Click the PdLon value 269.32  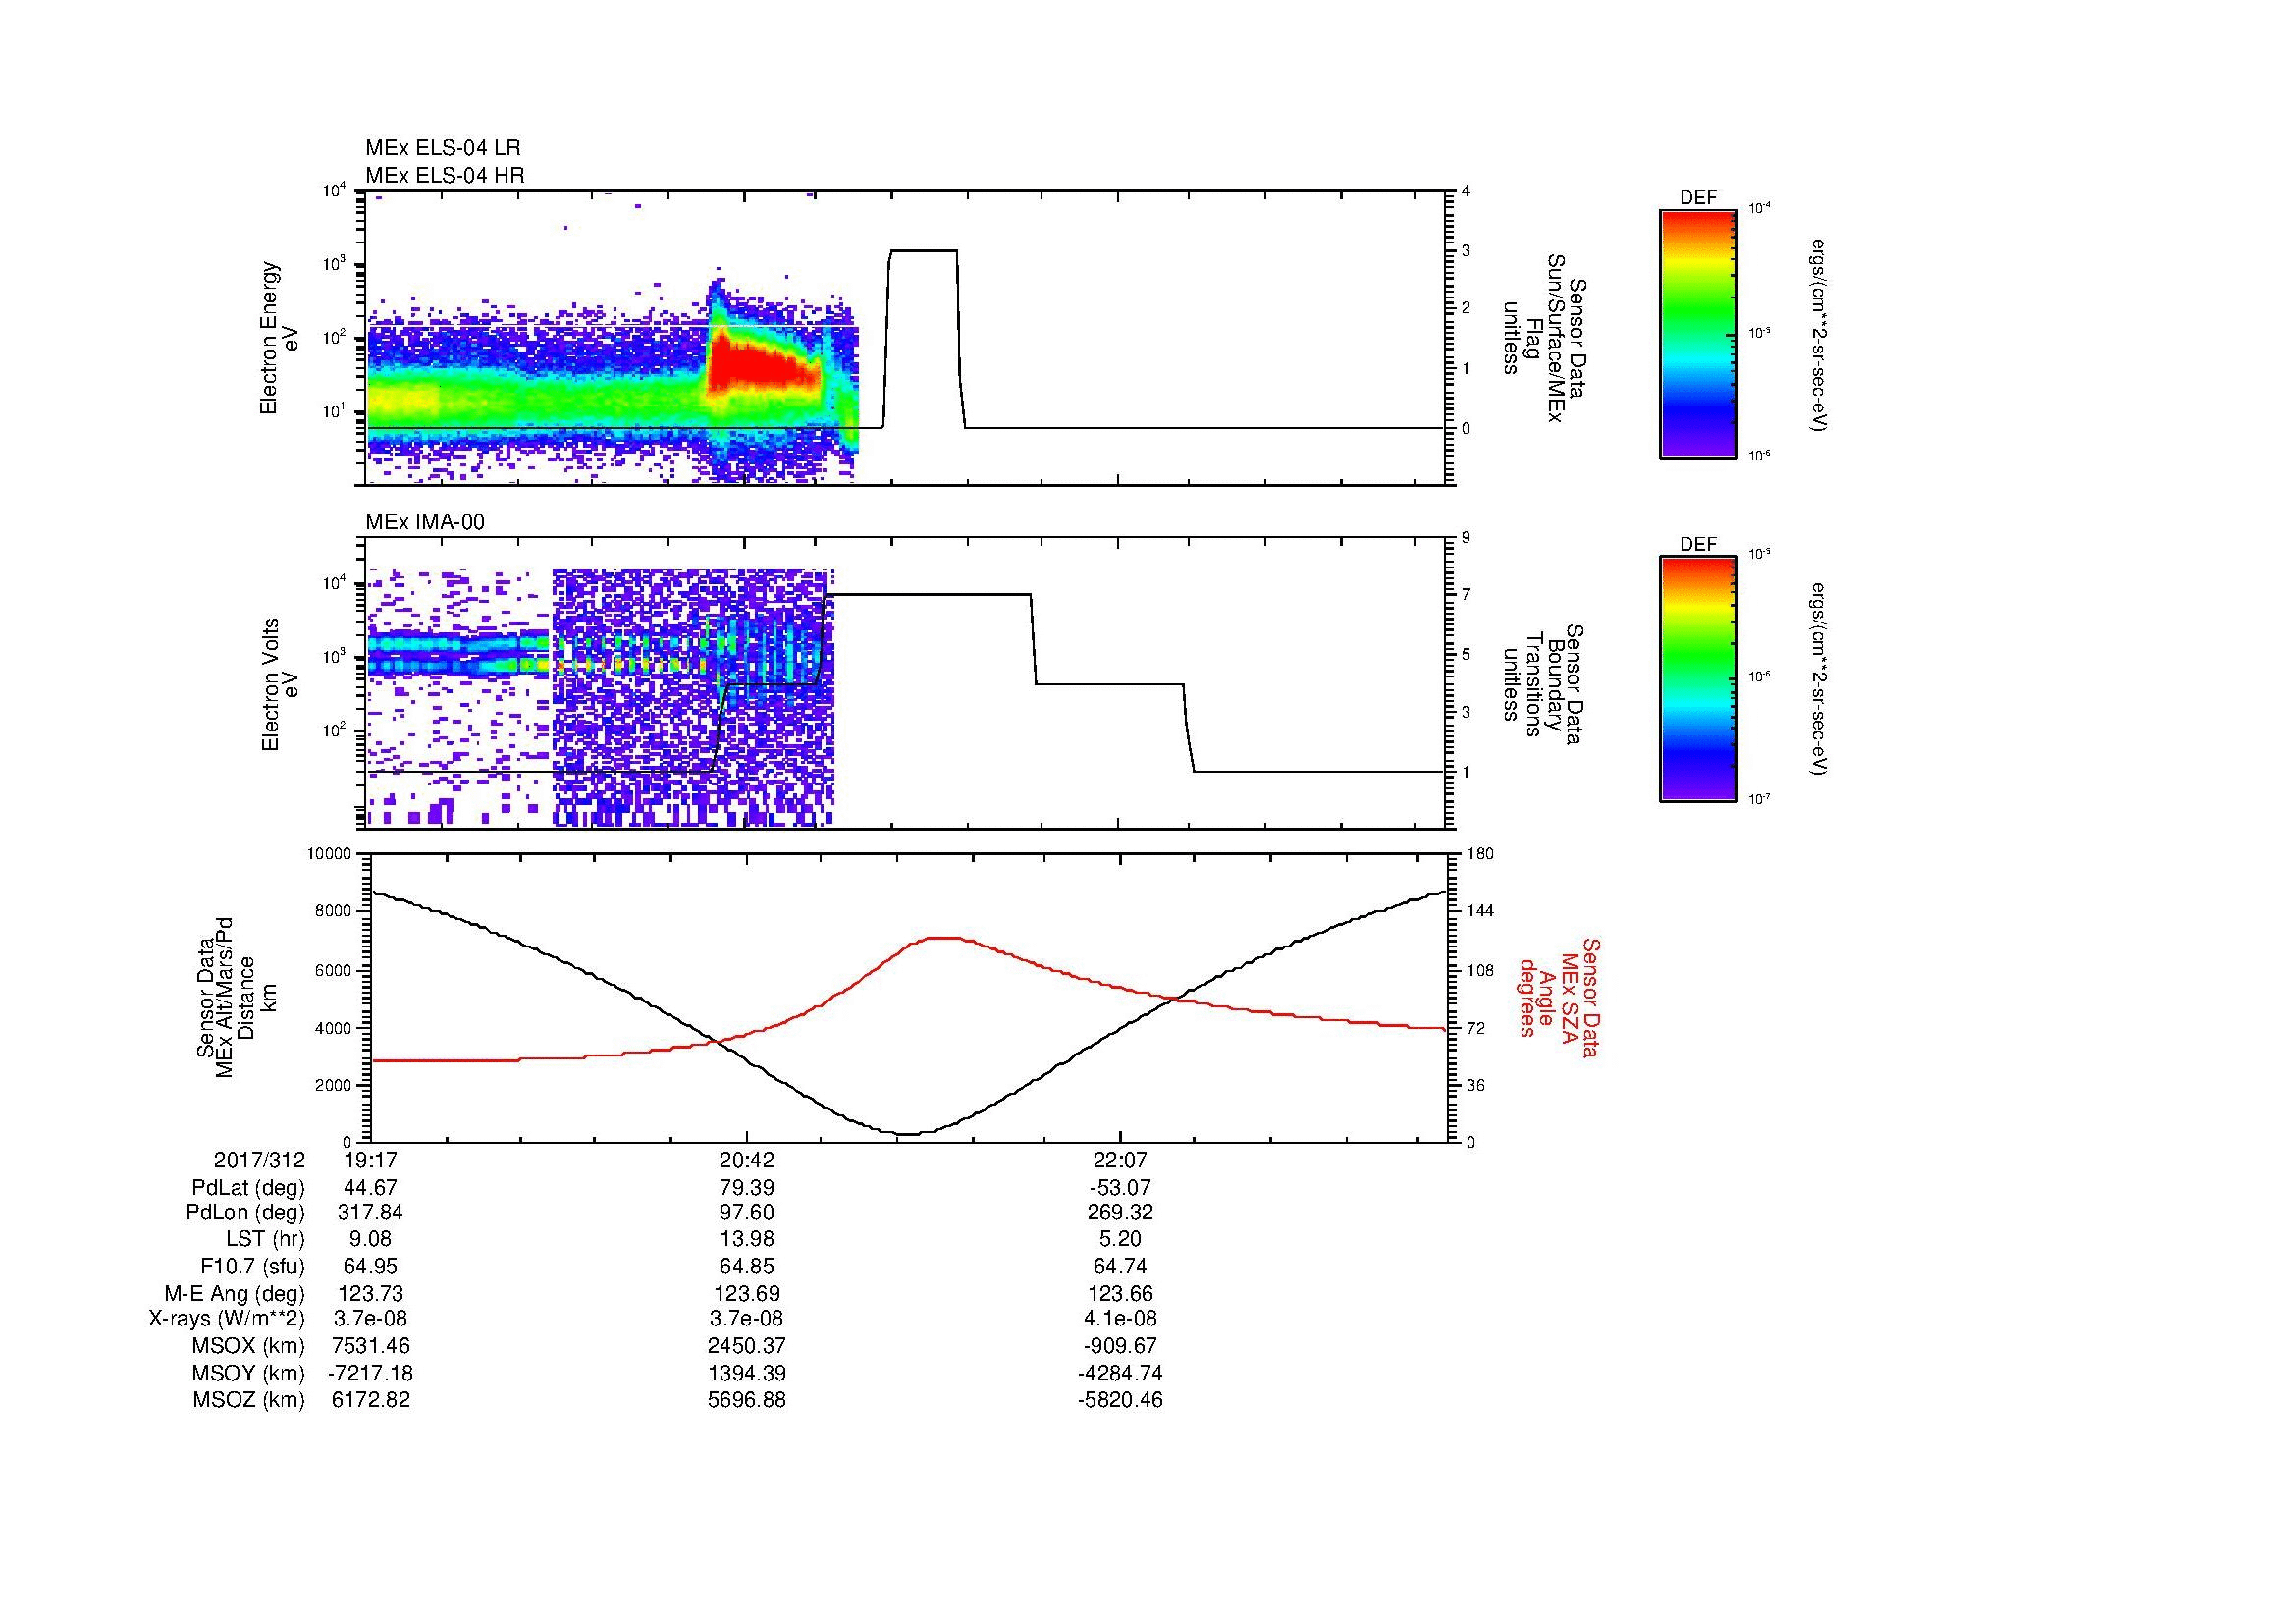(1120, 1213)
